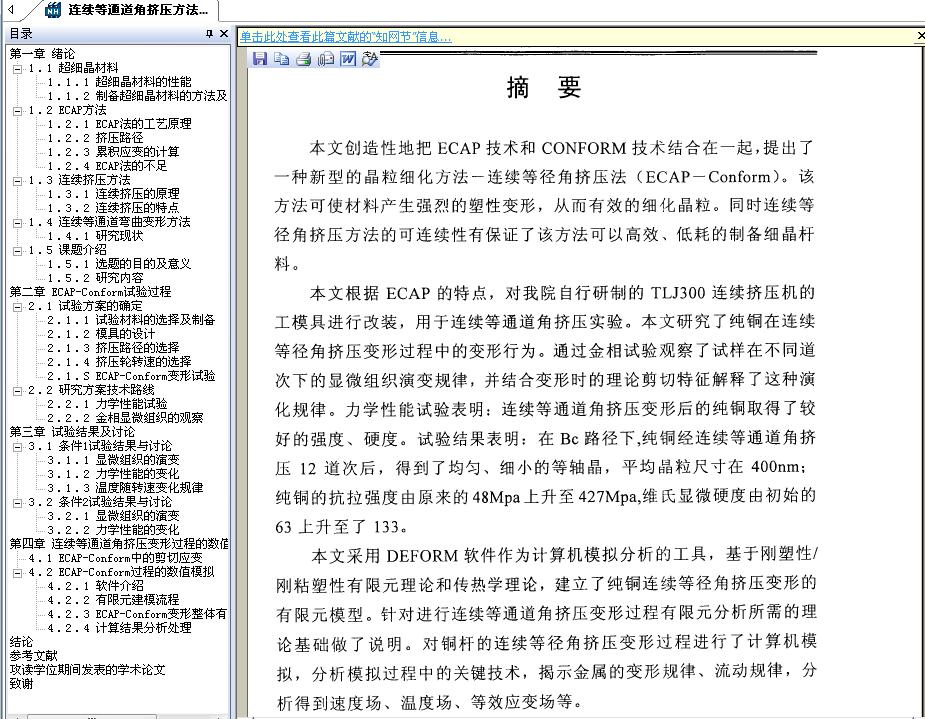This screenshot has height=719, width=925.
Task: Collapse section 1.1 超细晶材料
Action: (17, 68)
